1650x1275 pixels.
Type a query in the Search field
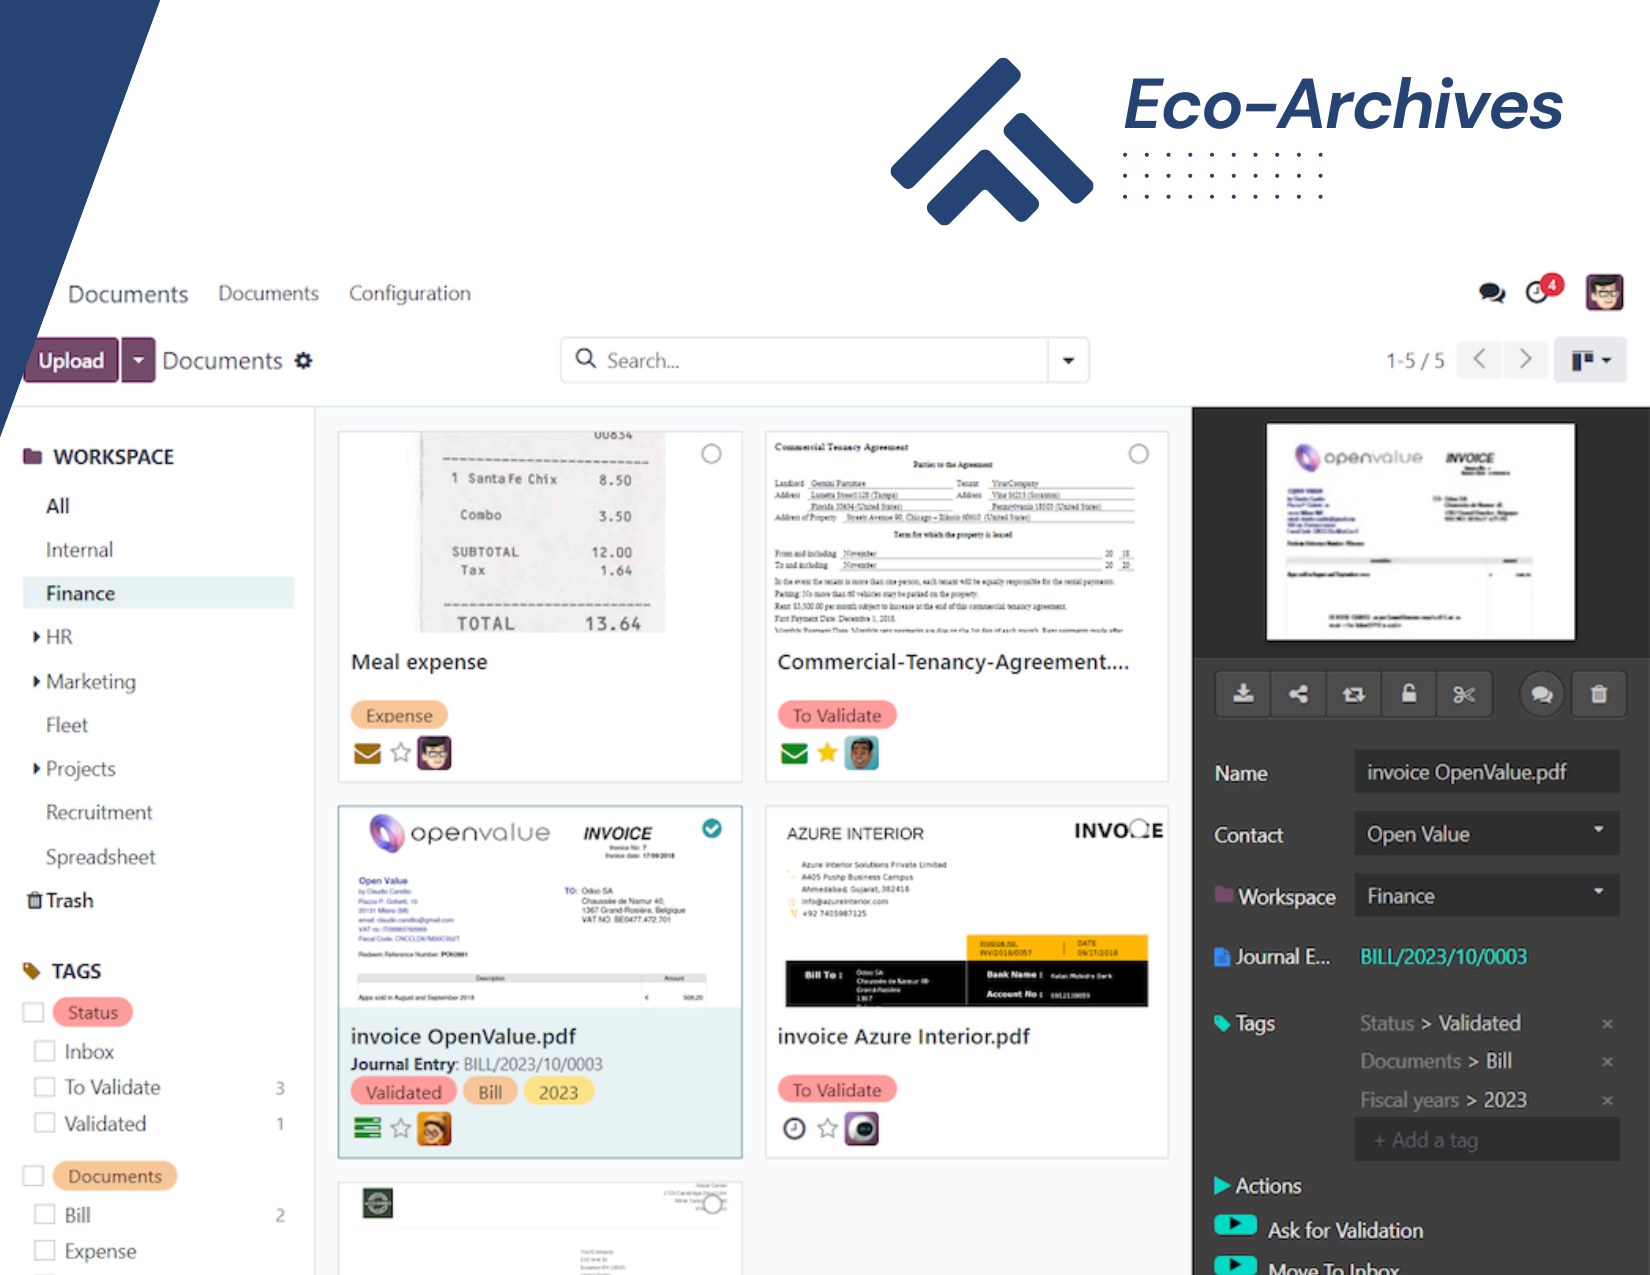tap(820, 360)
